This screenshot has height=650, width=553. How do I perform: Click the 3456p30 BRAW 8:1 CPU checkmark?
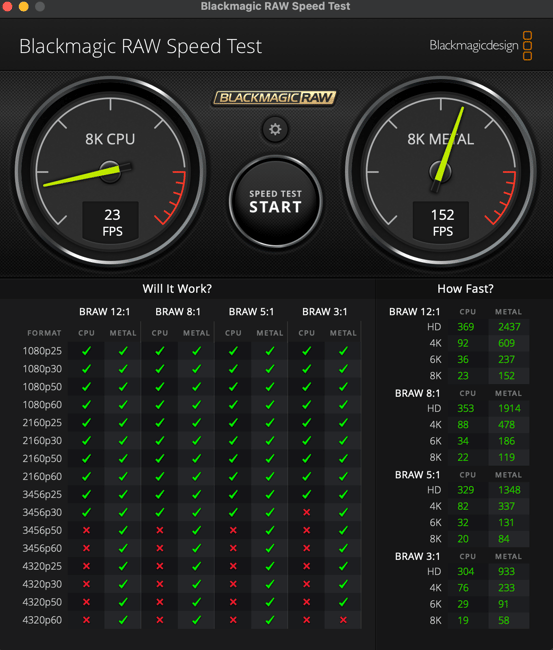[x=160, y=512]
